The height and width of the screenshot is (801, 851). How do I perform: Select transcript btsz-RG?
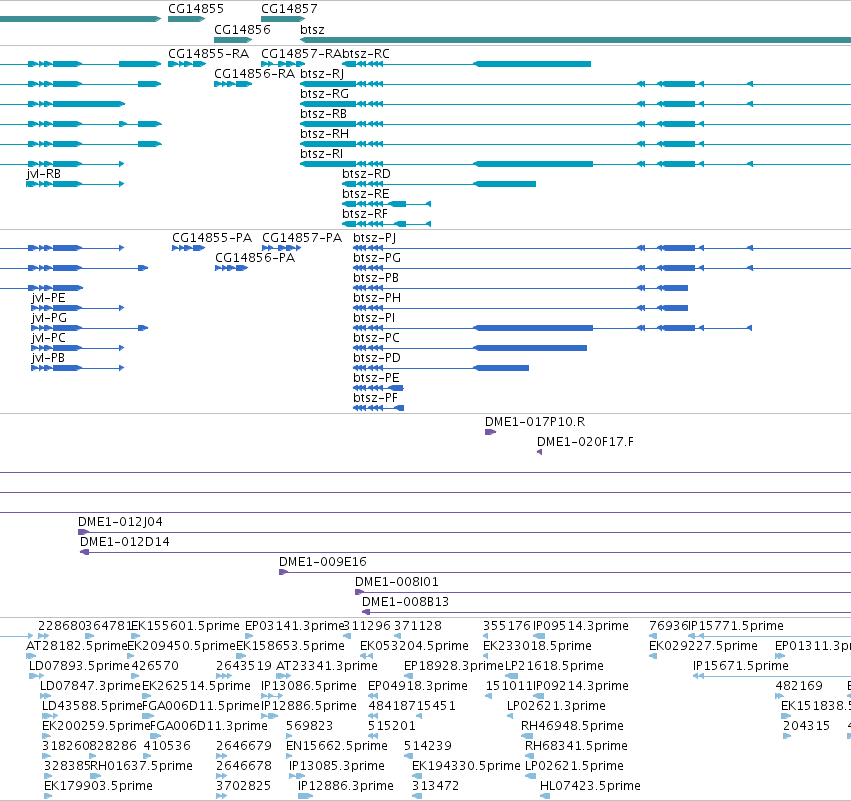tap(324, 94)
